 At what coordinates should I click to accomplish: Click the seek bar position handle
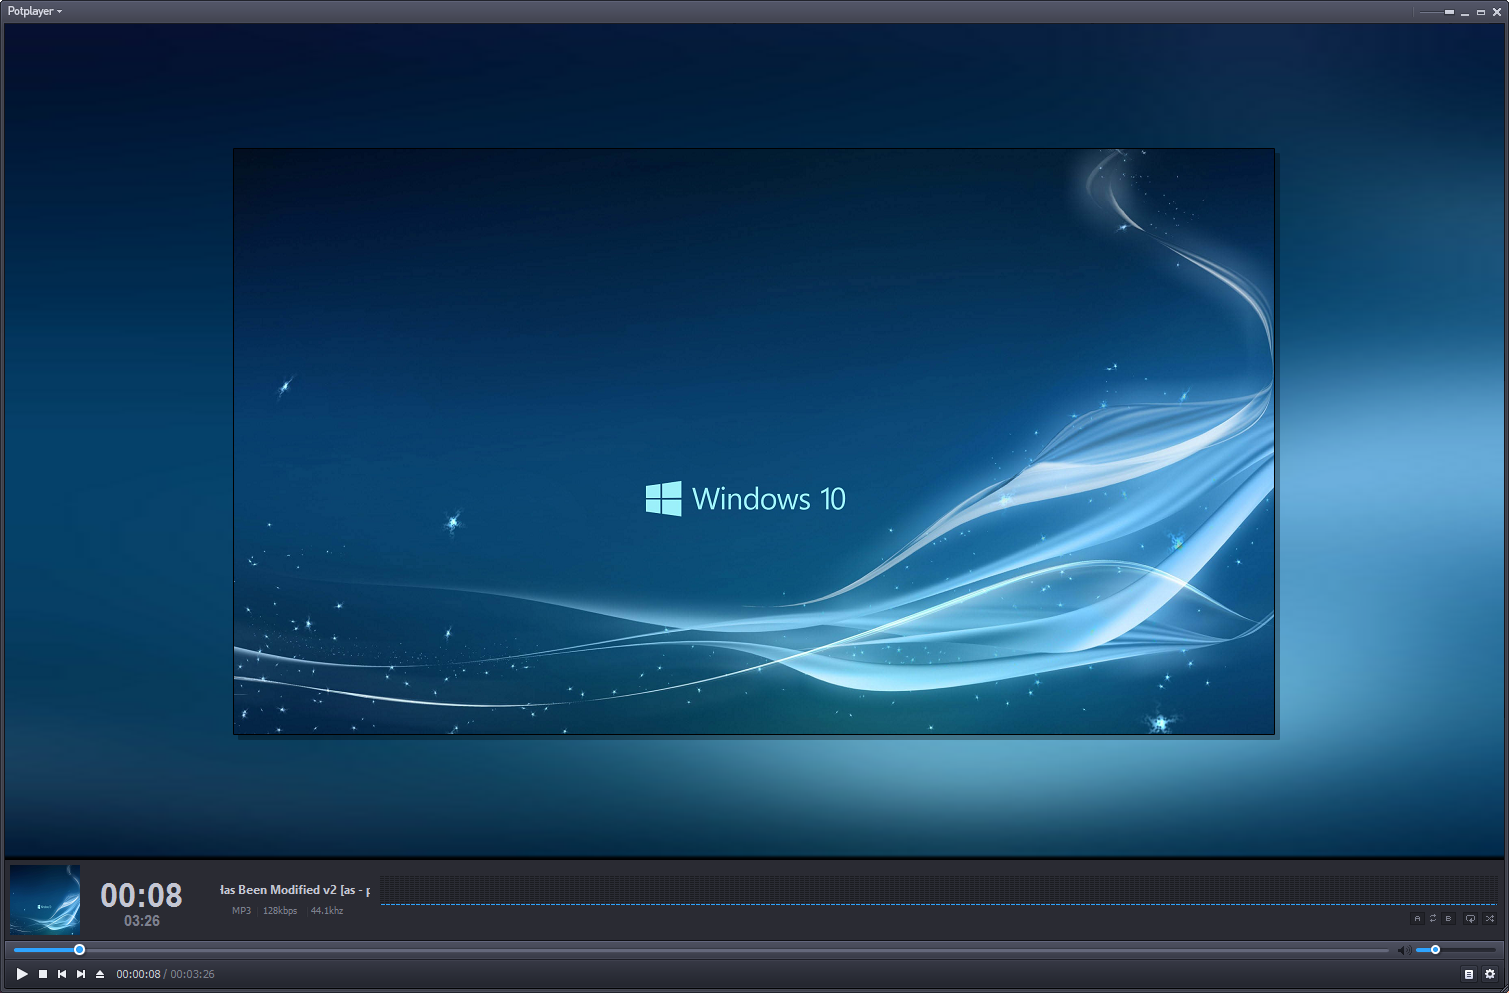point(79,950)
